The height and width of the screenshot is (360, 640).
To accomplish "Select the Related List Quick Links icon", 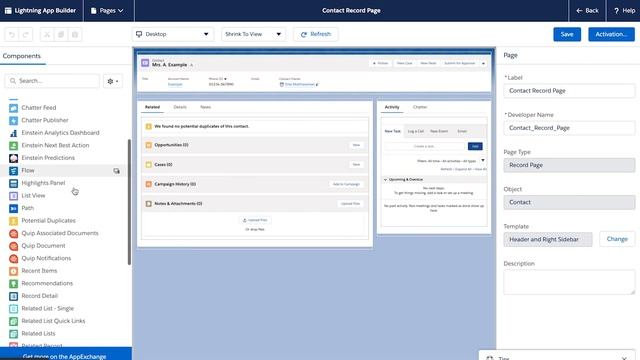I will 13,321.
